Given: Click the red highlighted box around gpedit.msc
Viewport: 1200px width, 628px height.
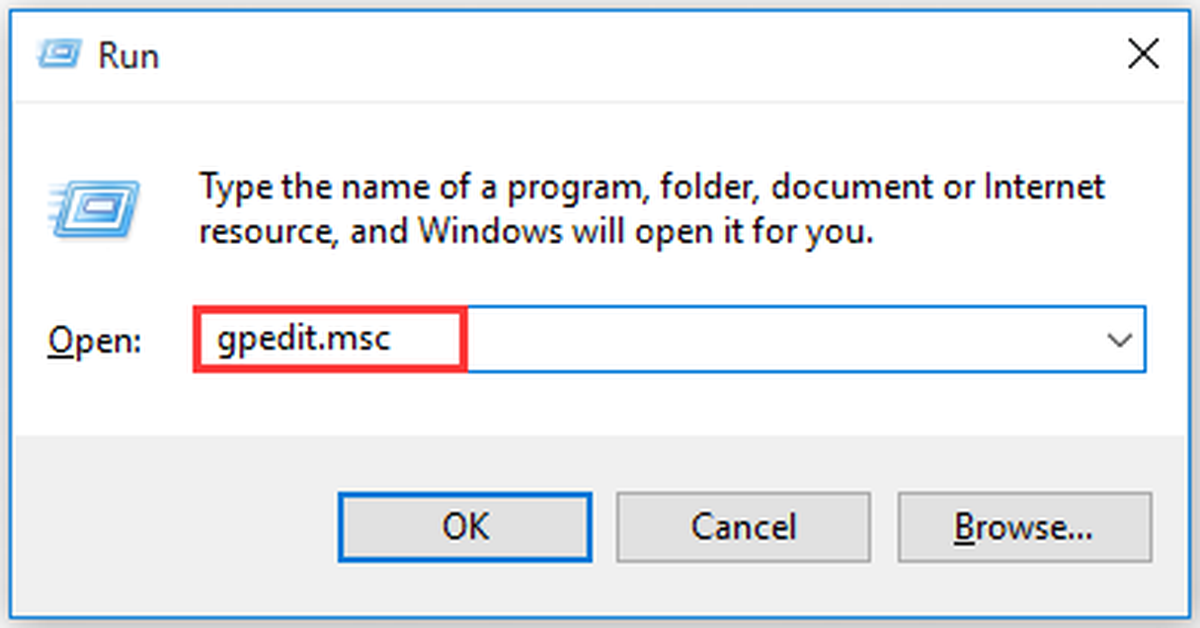Looking at the screenshot, I should [330, 340].
